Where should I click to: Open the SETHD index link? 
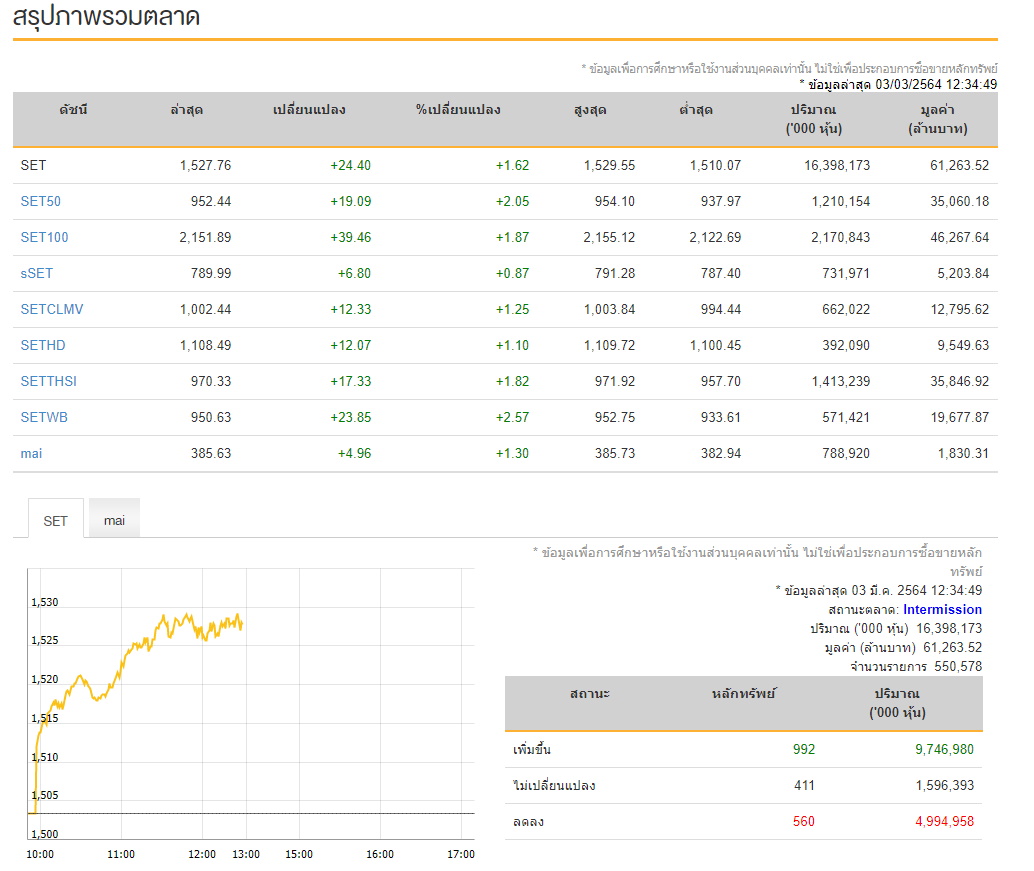pyautogui.click(x=43, y=345)
